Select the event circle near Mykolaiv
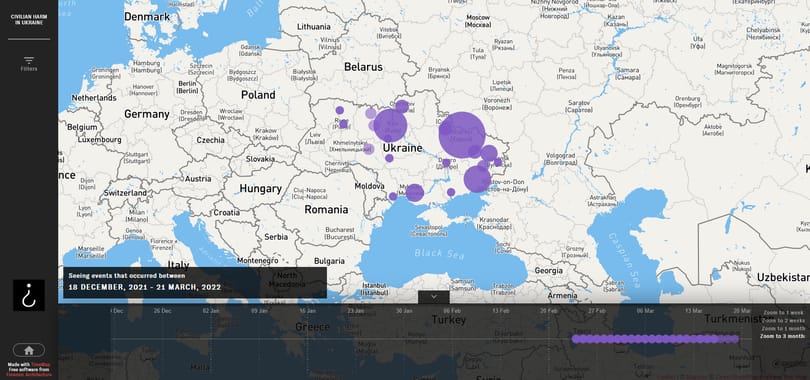This screenshot has height=380, width=810. [x=414, y=193]
